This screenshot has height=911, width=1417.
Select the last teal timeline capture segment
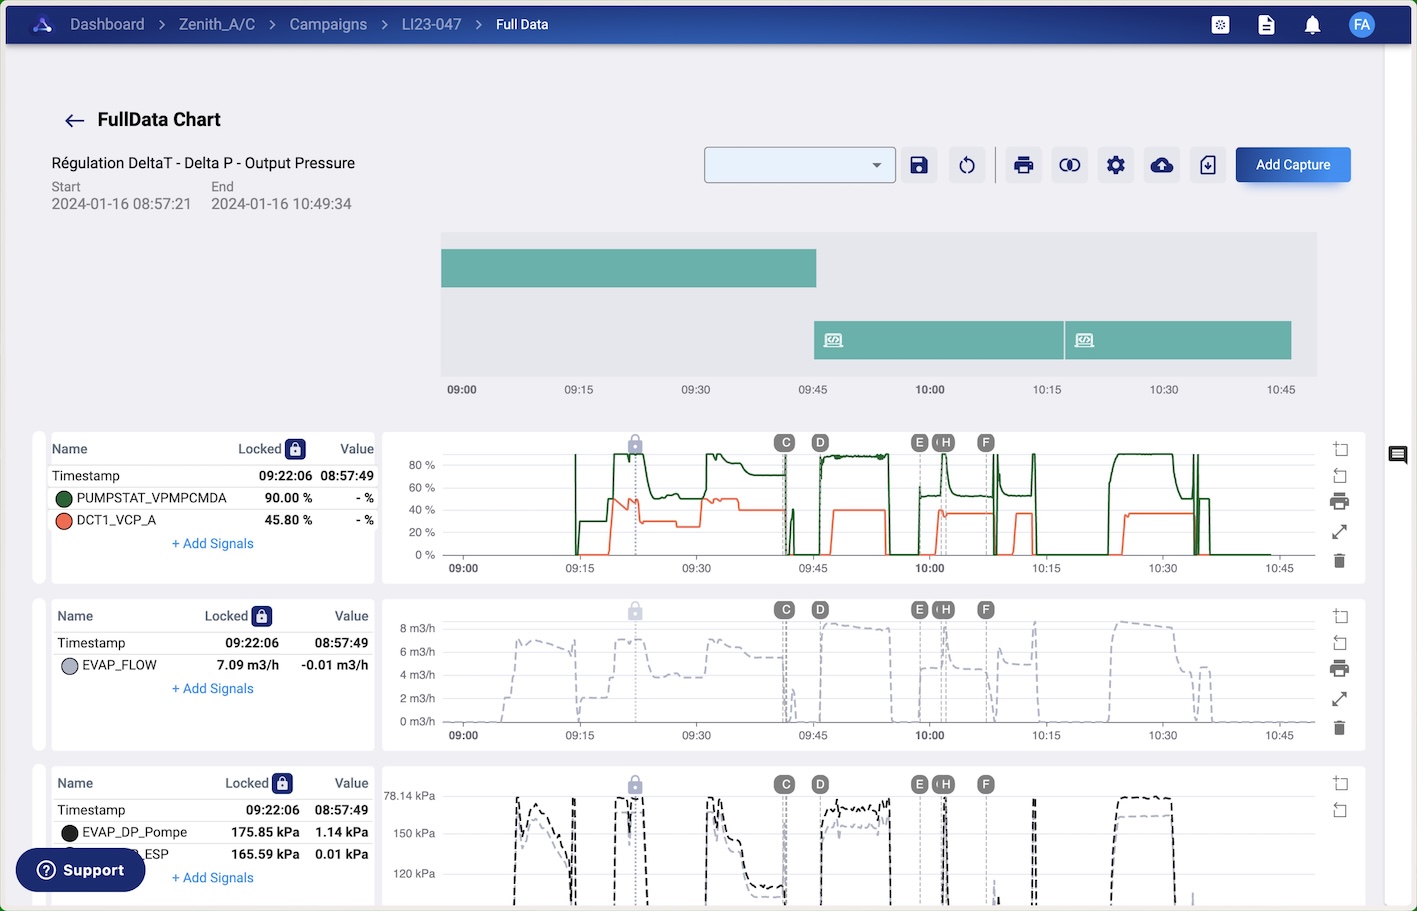click(x=1178, y=340)
